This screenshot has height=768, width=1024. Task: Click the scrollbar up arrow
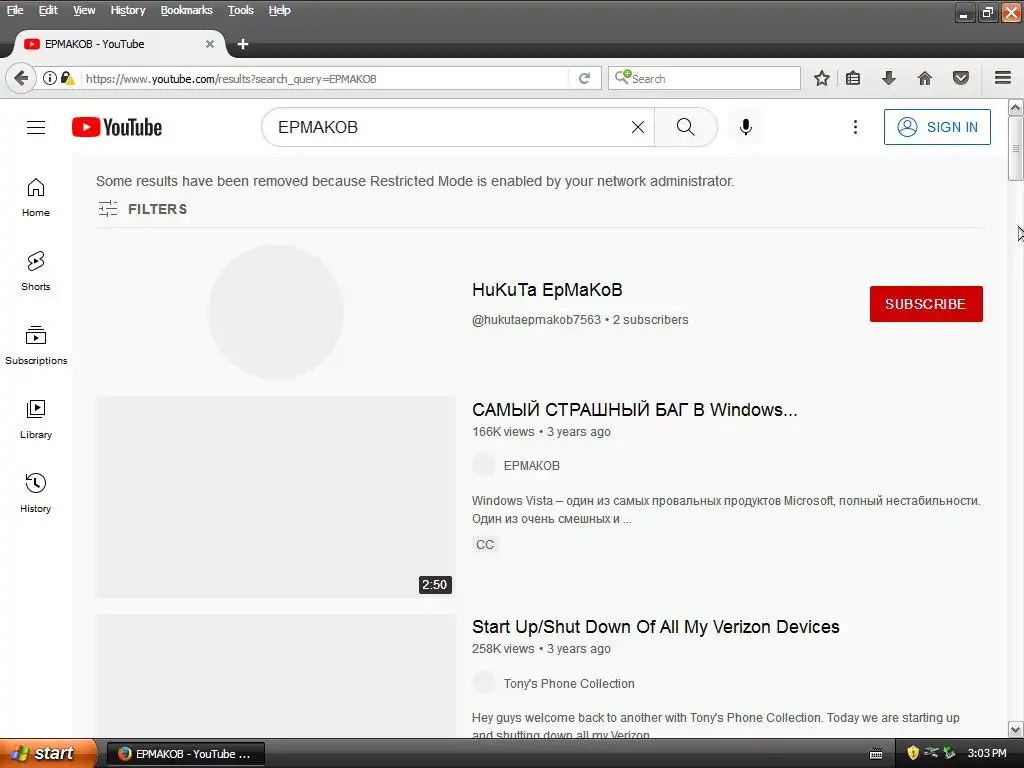[x=1016, y=107]
